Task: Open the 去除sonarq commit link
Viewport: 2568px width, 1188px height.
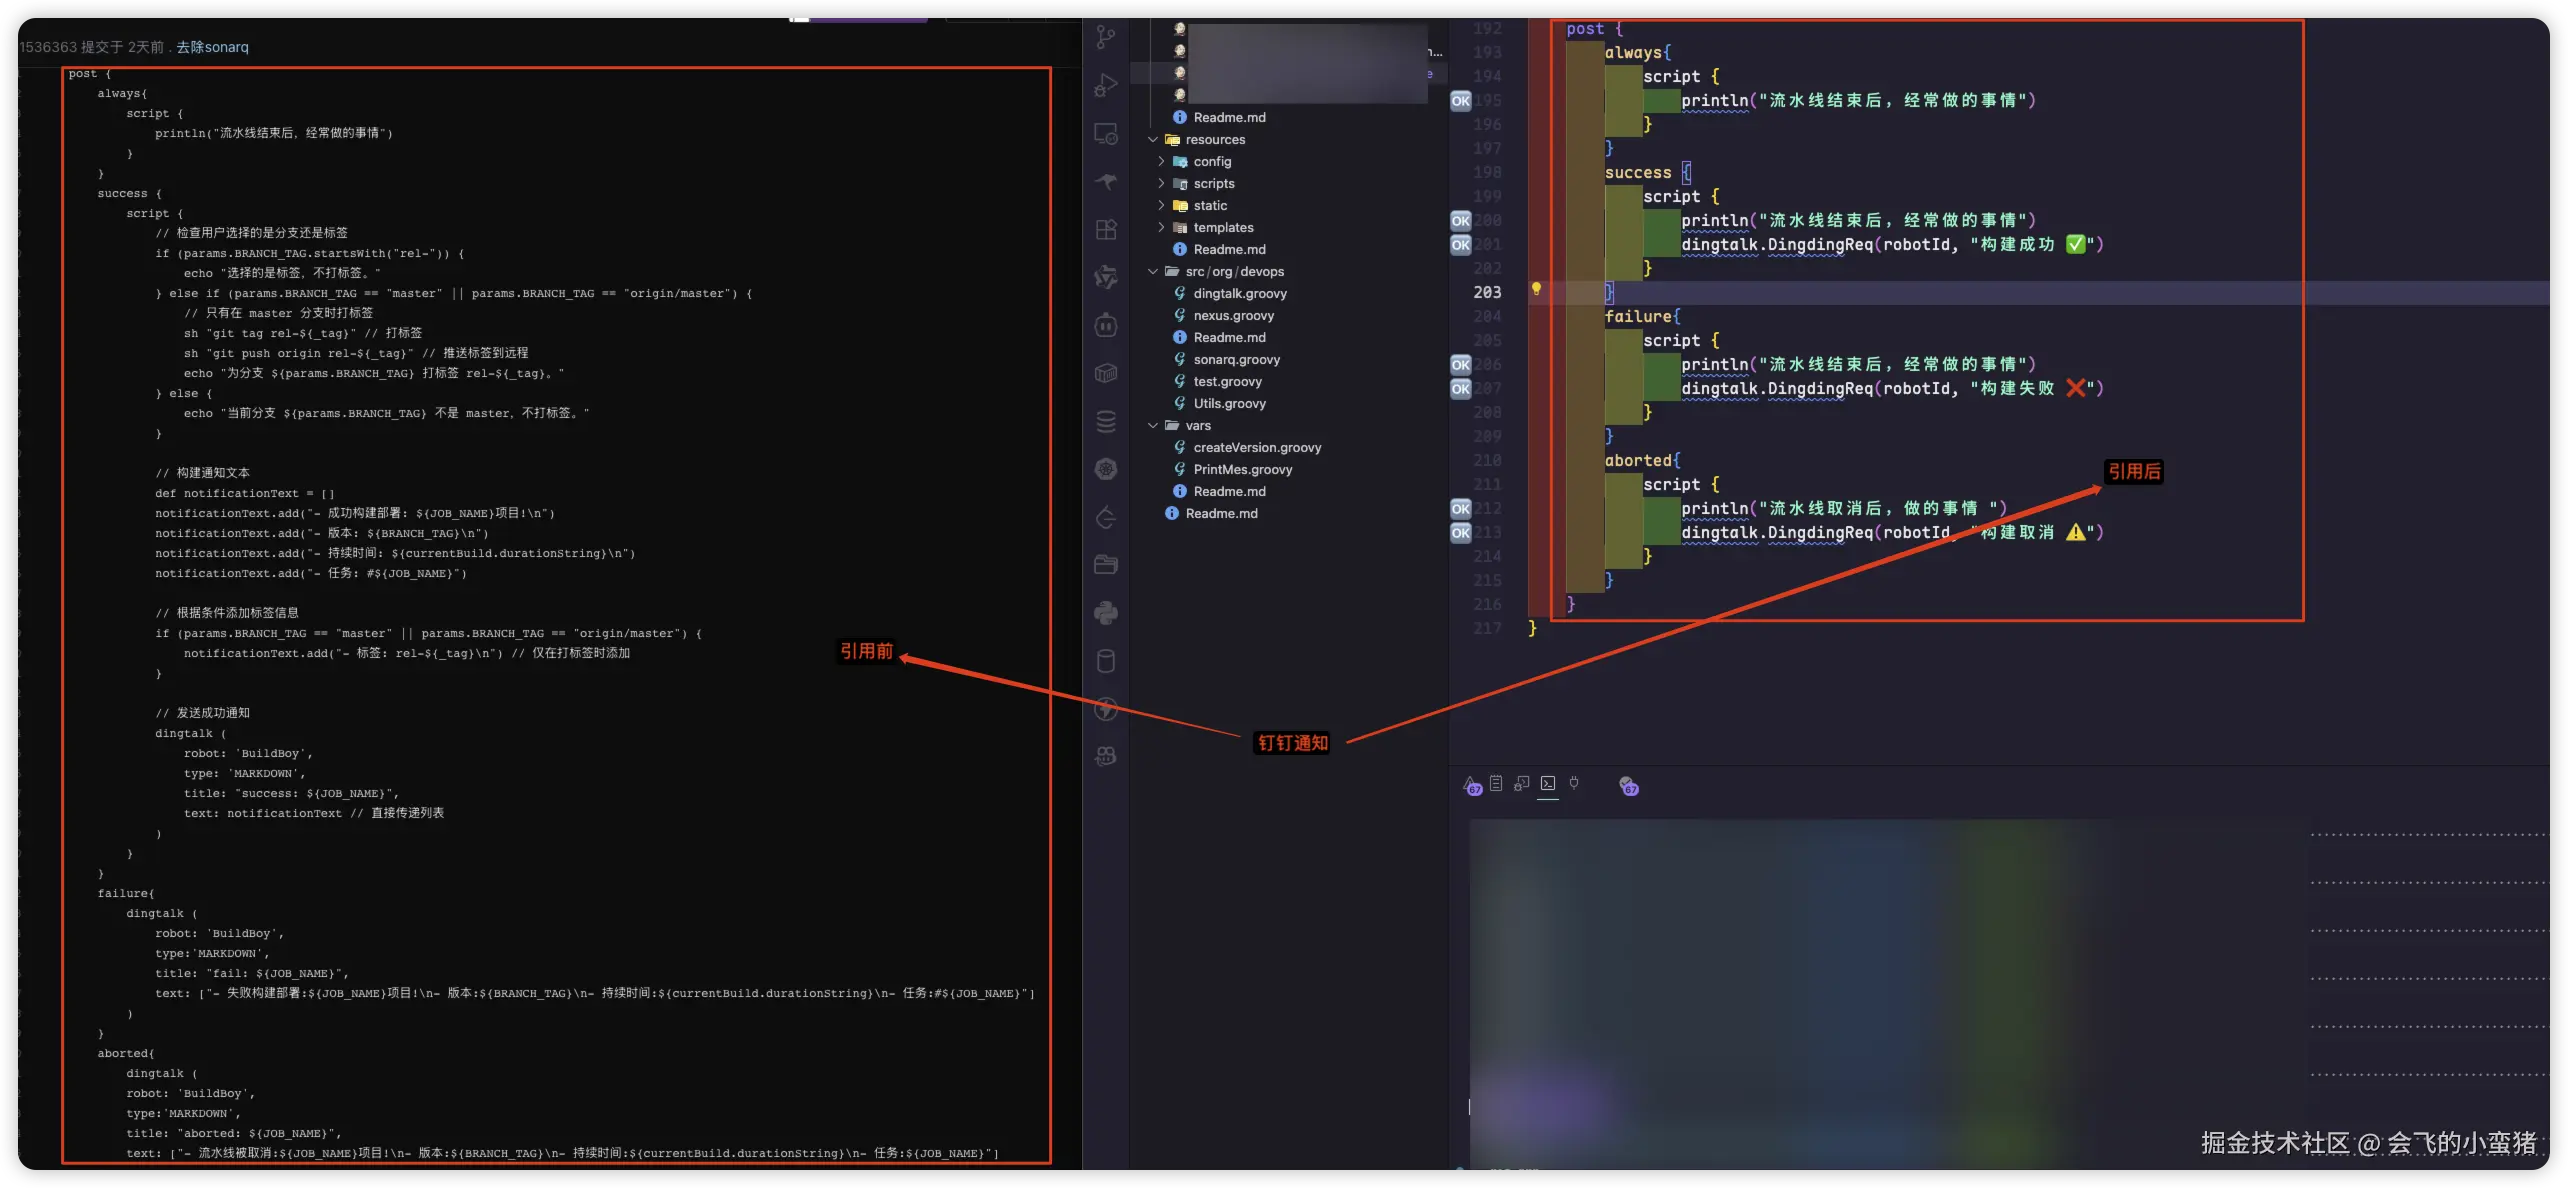Action: pyautogui.click(x=212, y=47)
